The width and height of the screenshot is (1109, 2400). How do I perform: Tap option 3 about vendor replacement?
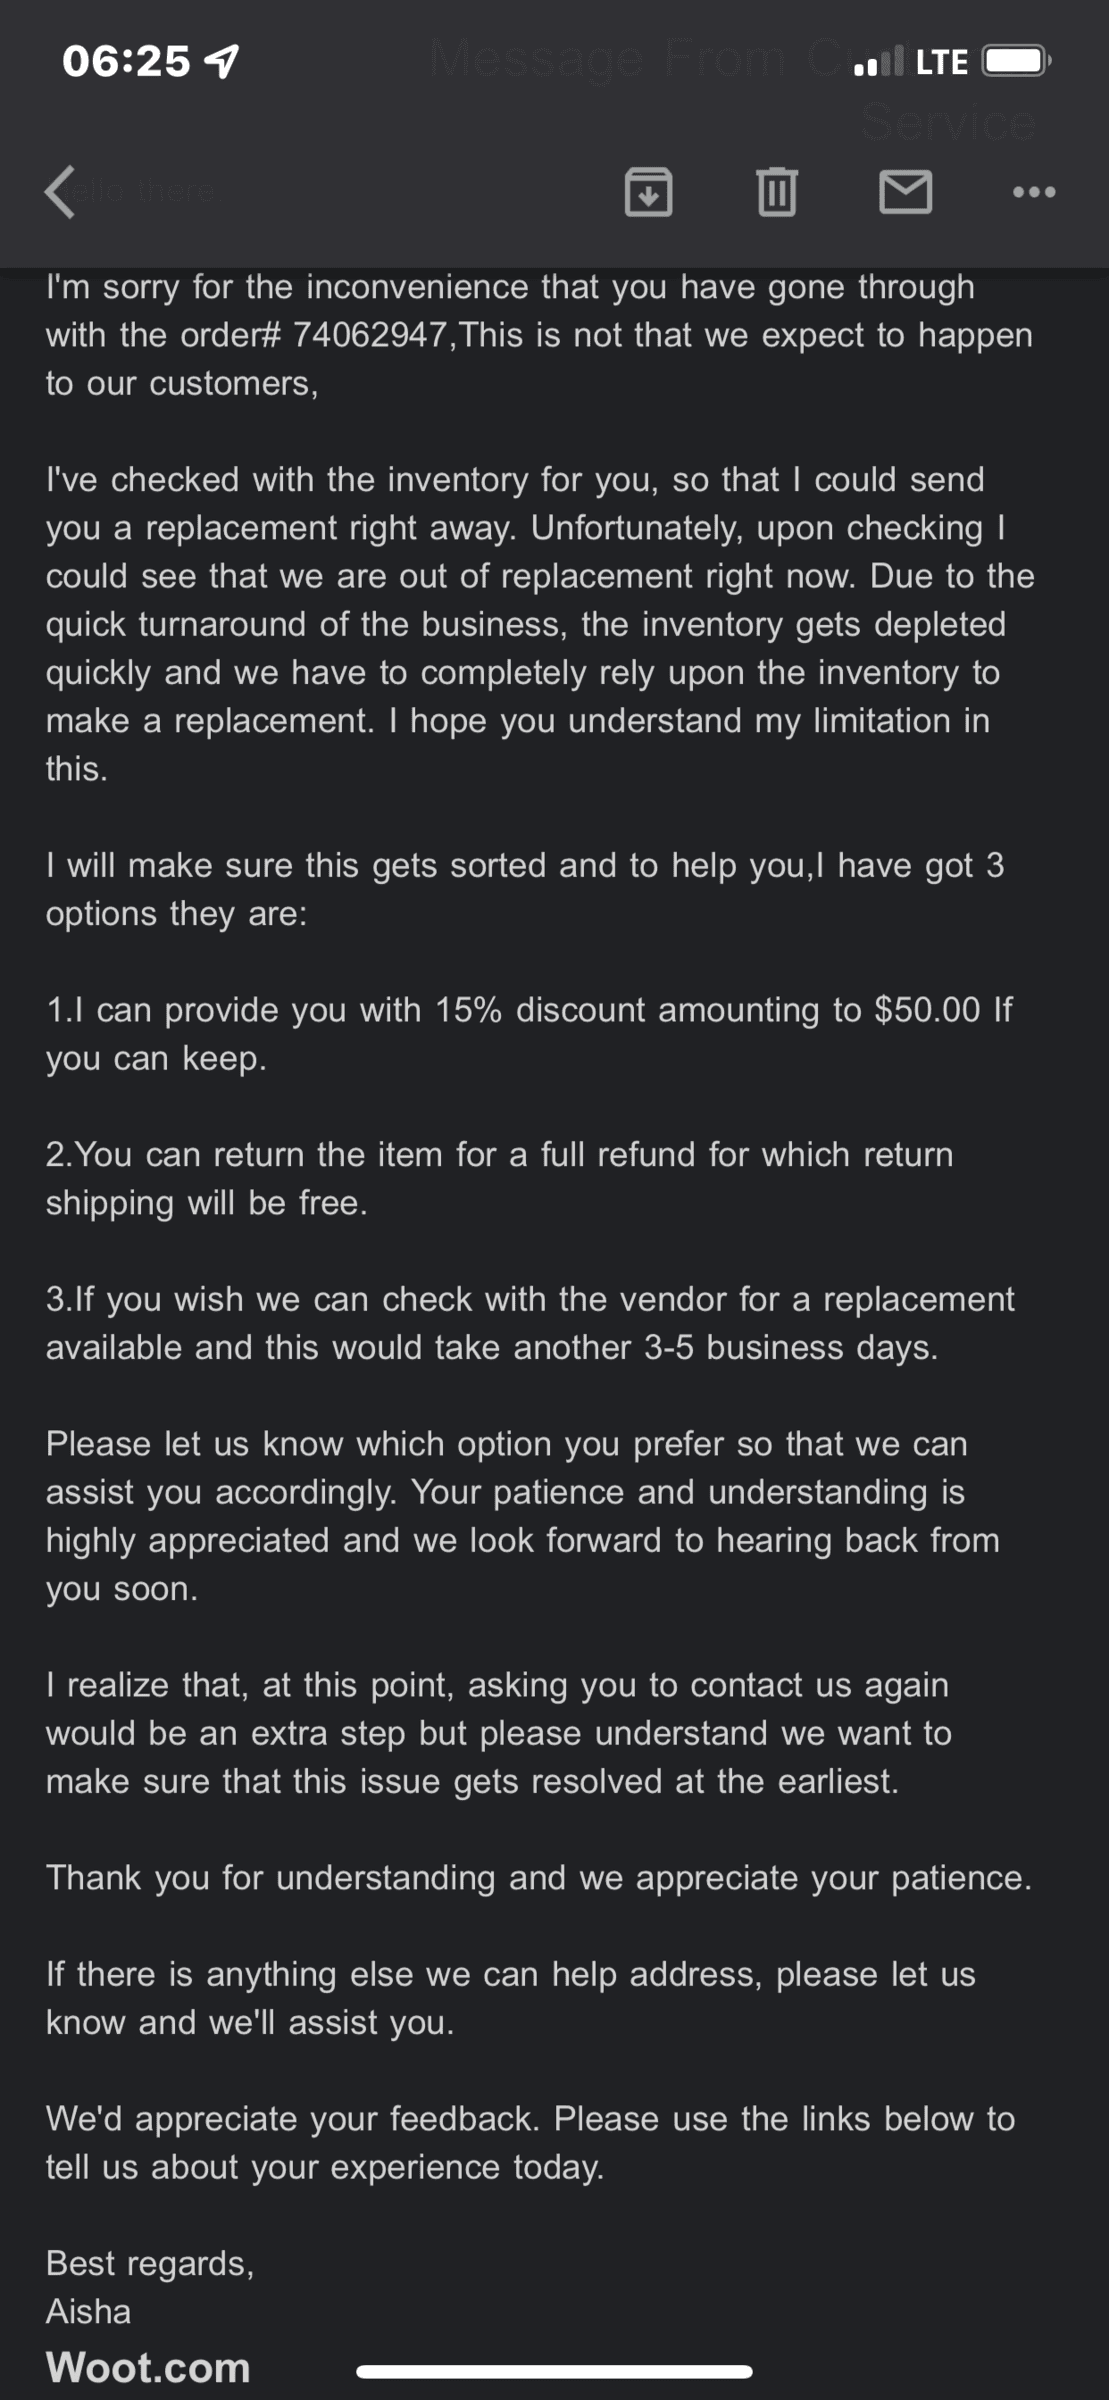530,1323
